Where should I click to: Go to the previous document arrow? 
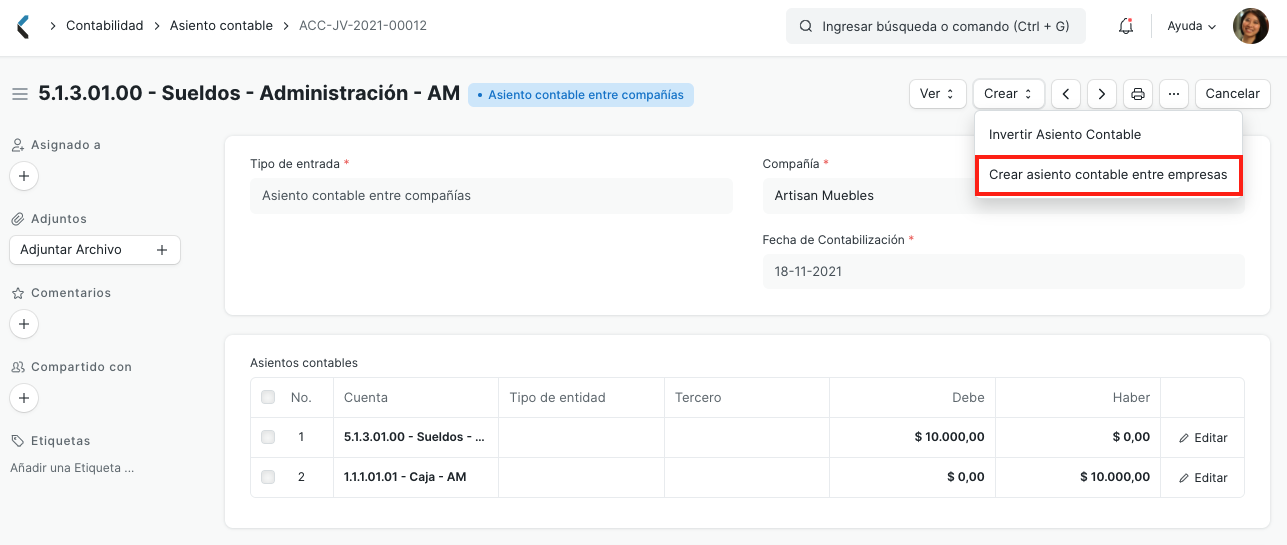pyautogui.click(x=1066, y=94)
